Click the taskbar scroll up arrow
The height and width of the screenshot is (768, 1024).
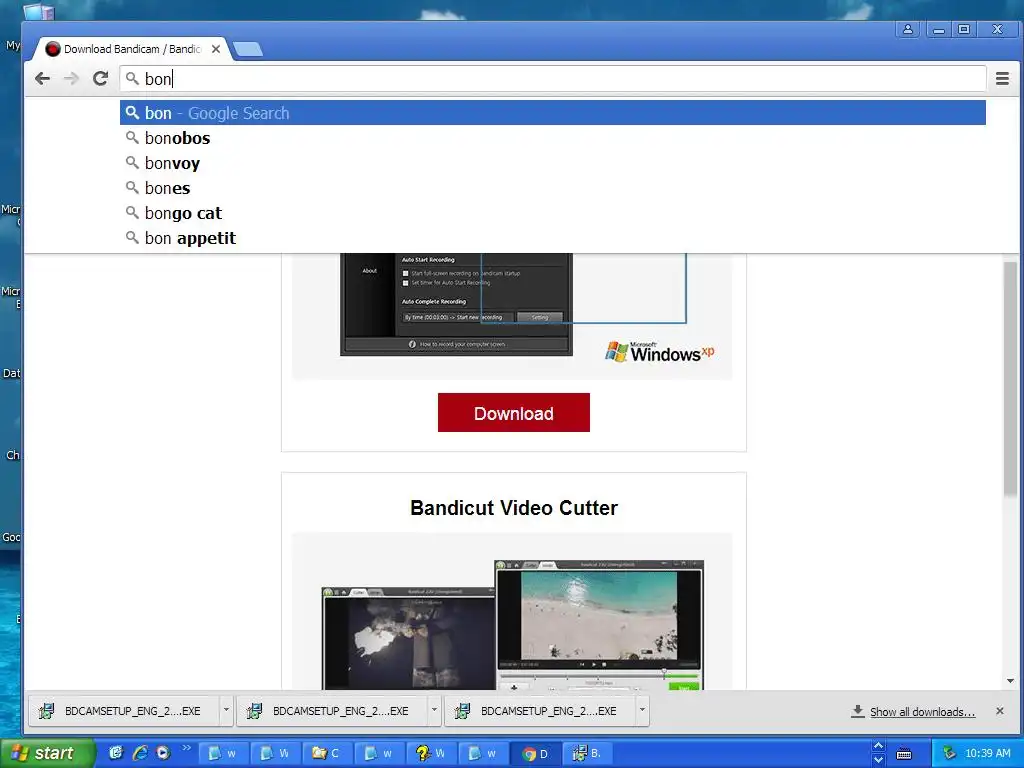coord(878,746)
